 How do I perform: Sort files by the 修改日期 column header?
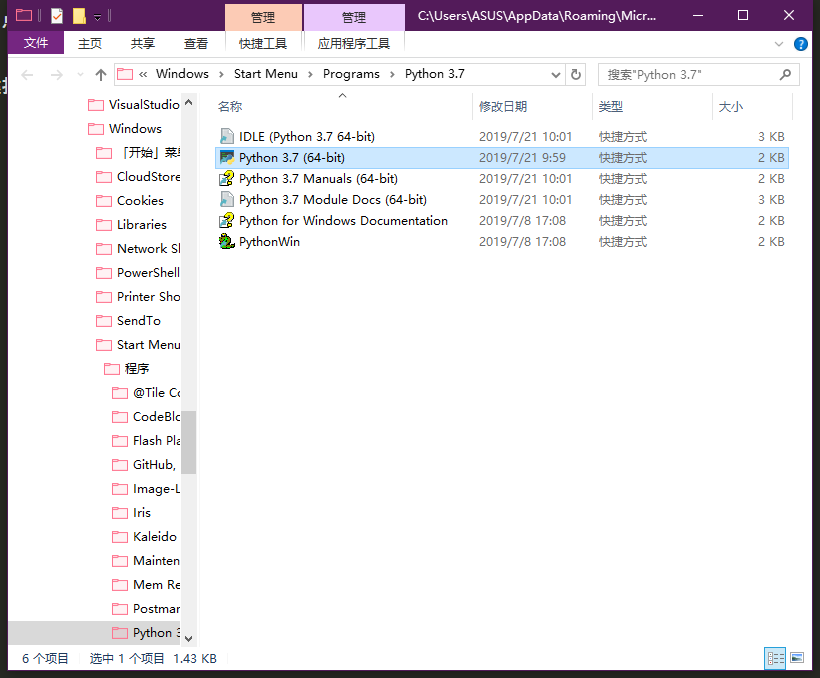coord(503,107)
